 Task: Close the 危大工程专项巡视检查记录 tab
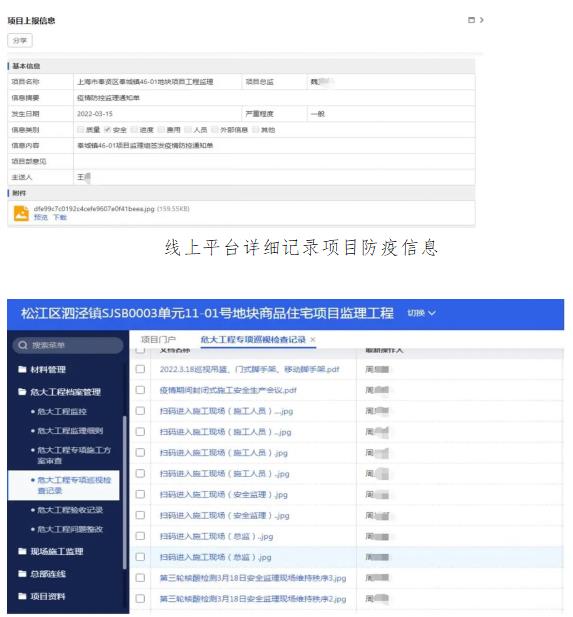point(312,340)
